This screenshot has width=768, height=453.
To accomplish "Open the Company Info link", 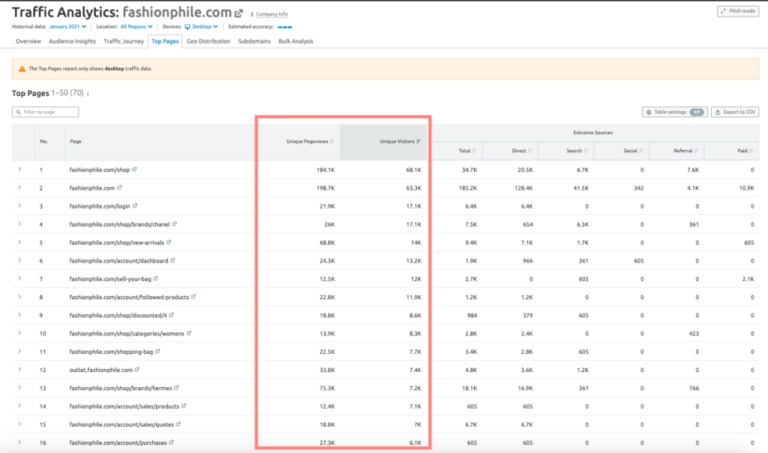I will click(x=272, y=14).
